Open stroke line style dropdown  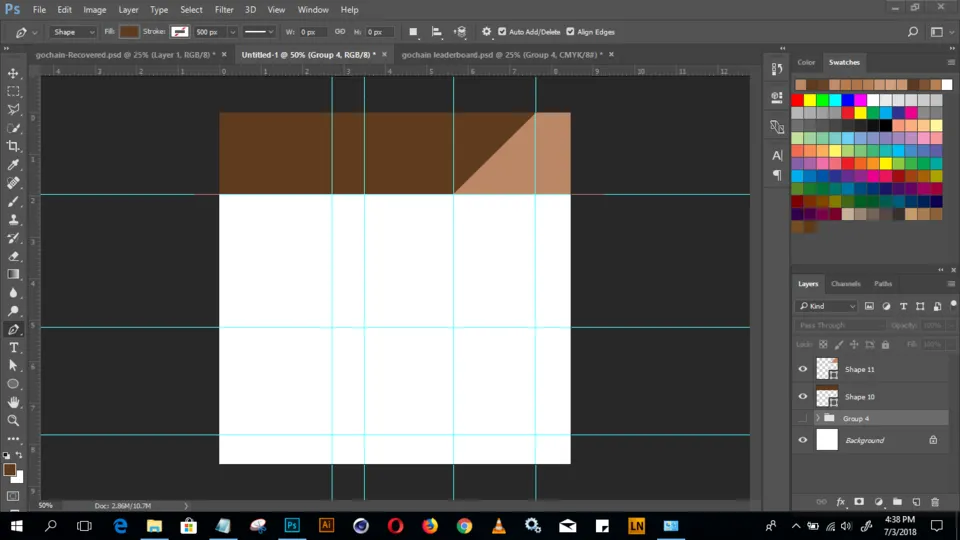pyautogui.click(x=258, y=32)
